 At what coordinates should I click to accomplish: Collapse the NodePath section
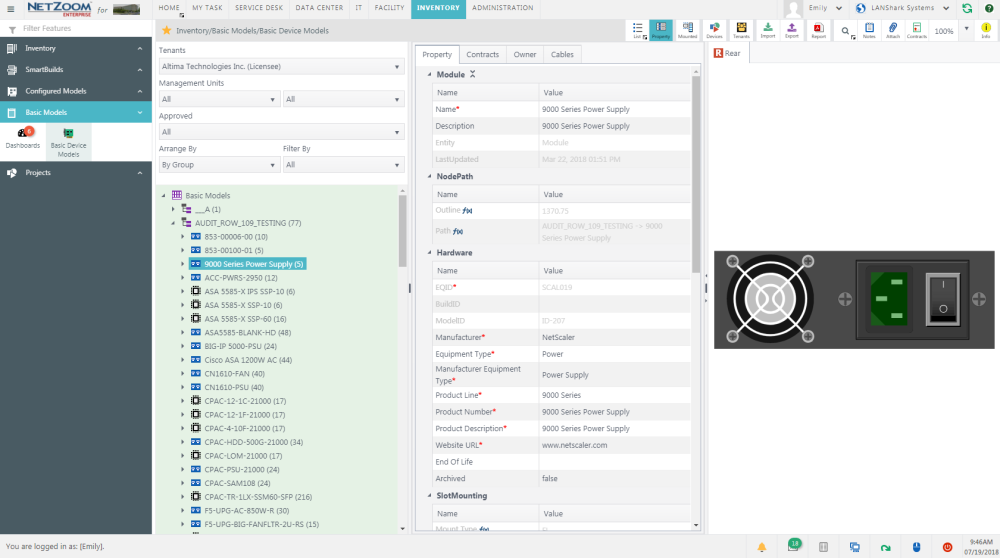tap(429, 177)
